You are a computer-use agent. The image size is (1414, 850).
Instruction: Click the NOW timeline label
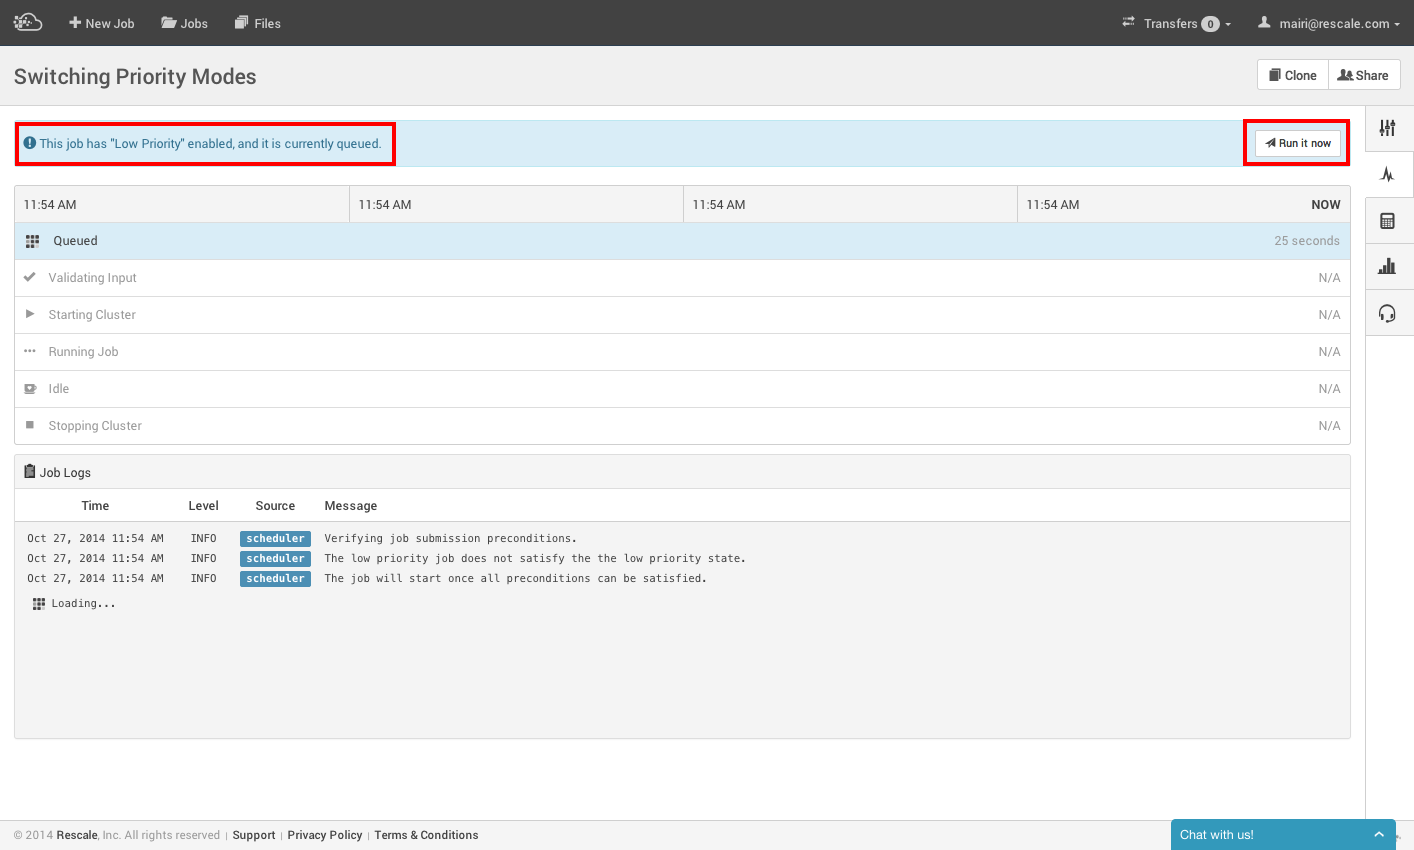point(1326,205)
